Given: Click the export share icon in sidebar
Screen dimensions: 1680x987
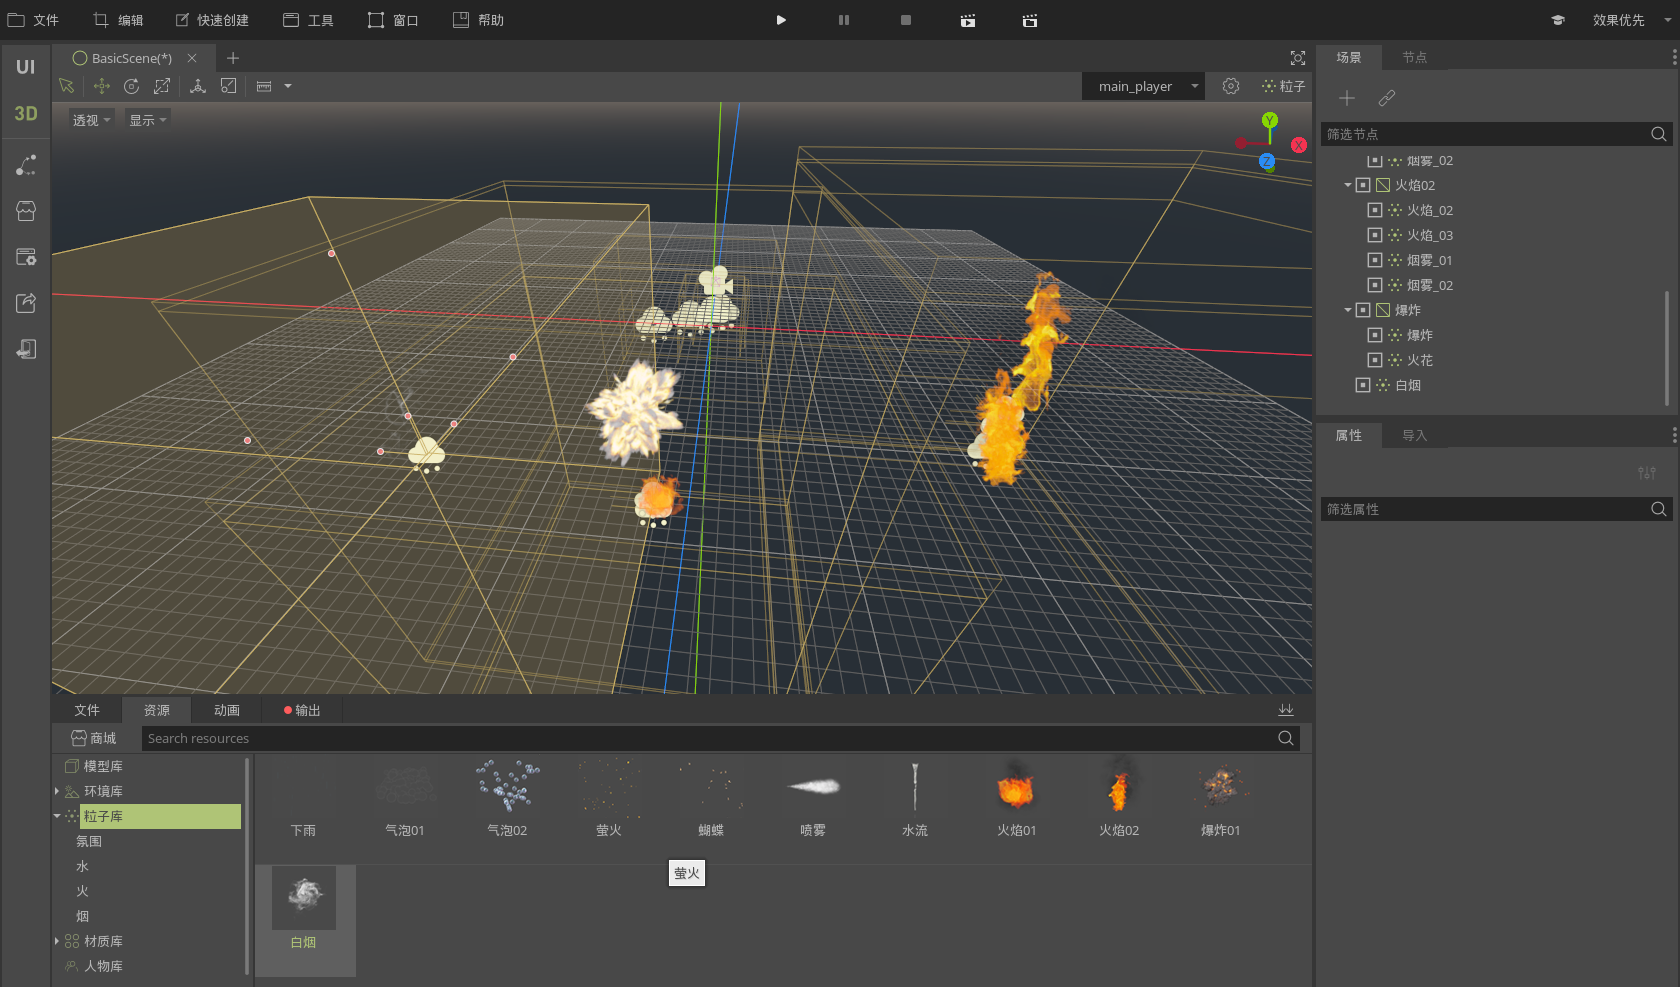Looking at the screenshot, I should [x=26, y=303].
